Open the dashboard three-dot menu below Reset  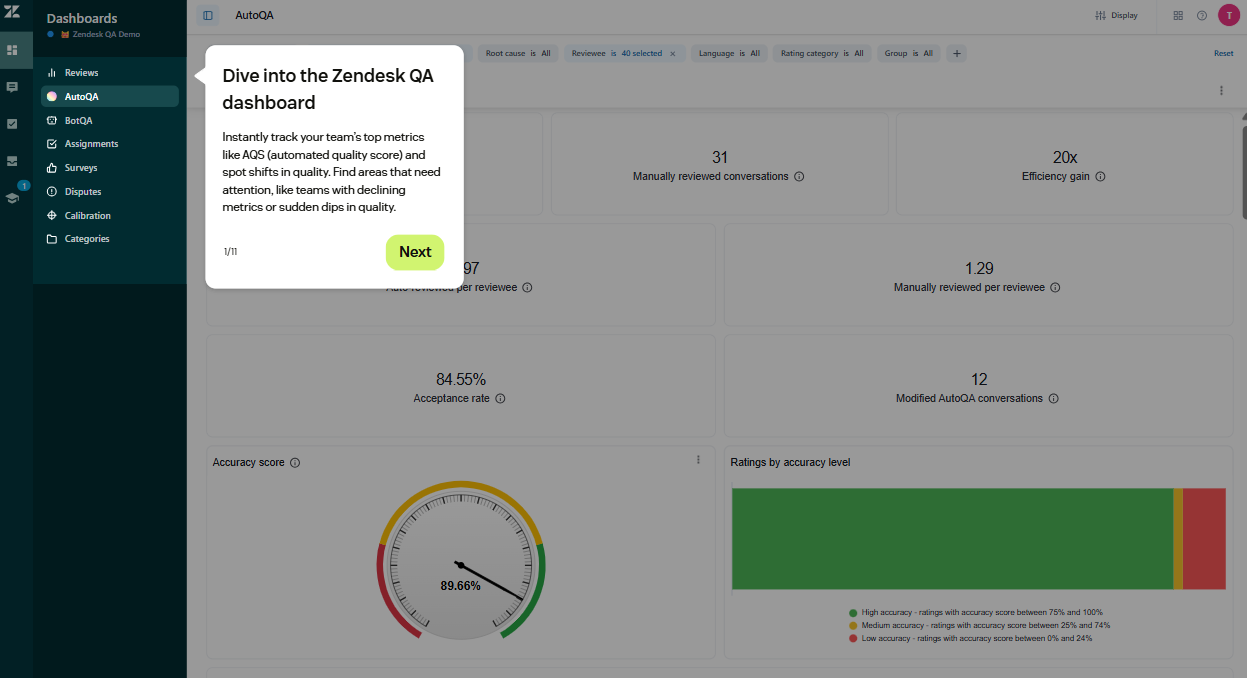pyautogui.click(x=1221, y=90)
